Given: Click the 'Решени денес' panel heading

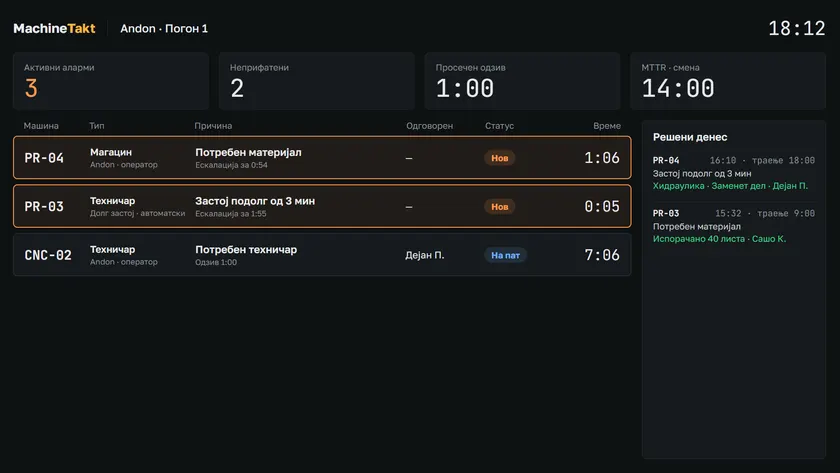Looking at the screenshot, I should pyautogui.click(x=690, y=137).
